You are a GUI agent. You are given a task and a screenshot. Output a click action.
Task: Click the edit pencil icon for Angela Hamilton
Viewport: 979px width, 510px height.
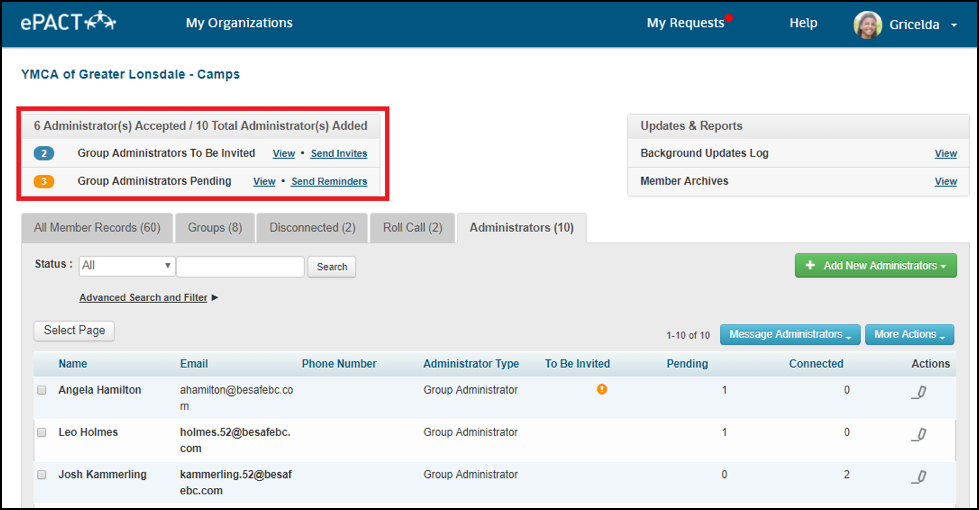point(919,392)
